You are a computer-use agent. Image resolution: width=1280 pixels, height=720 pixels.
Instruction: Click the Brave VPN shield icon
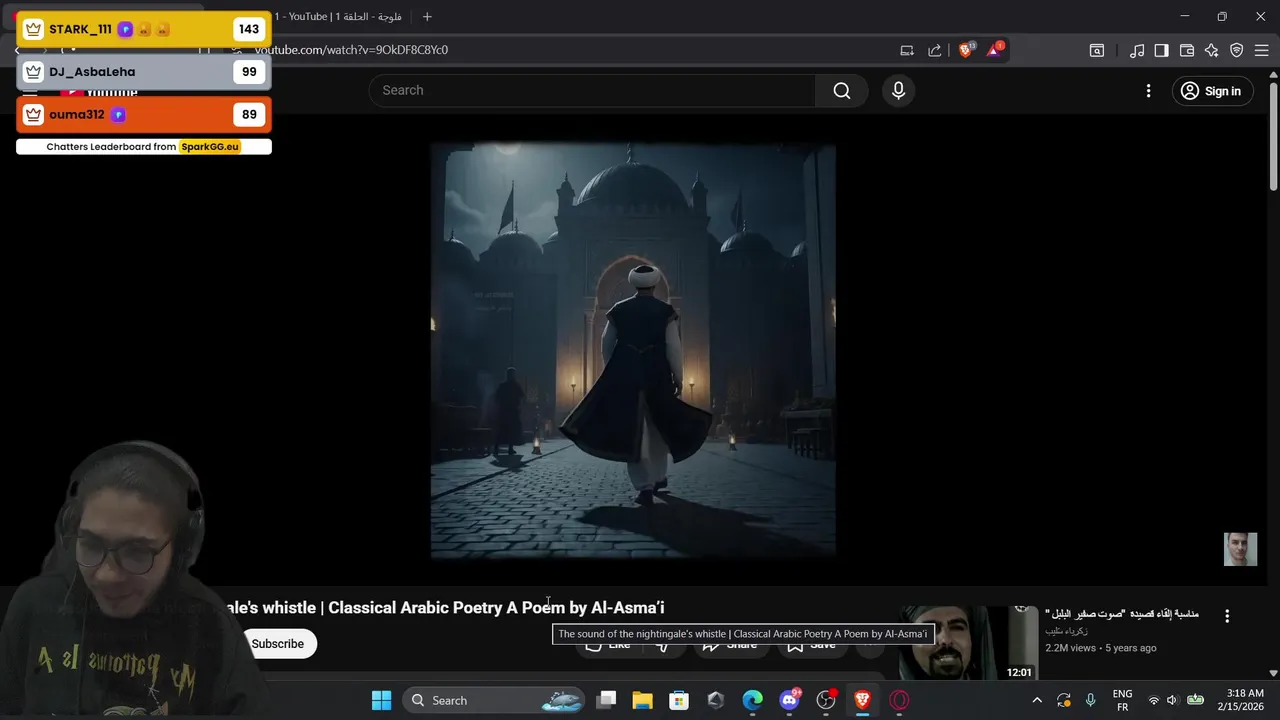pyautogui.click(x=1237, y=50)
